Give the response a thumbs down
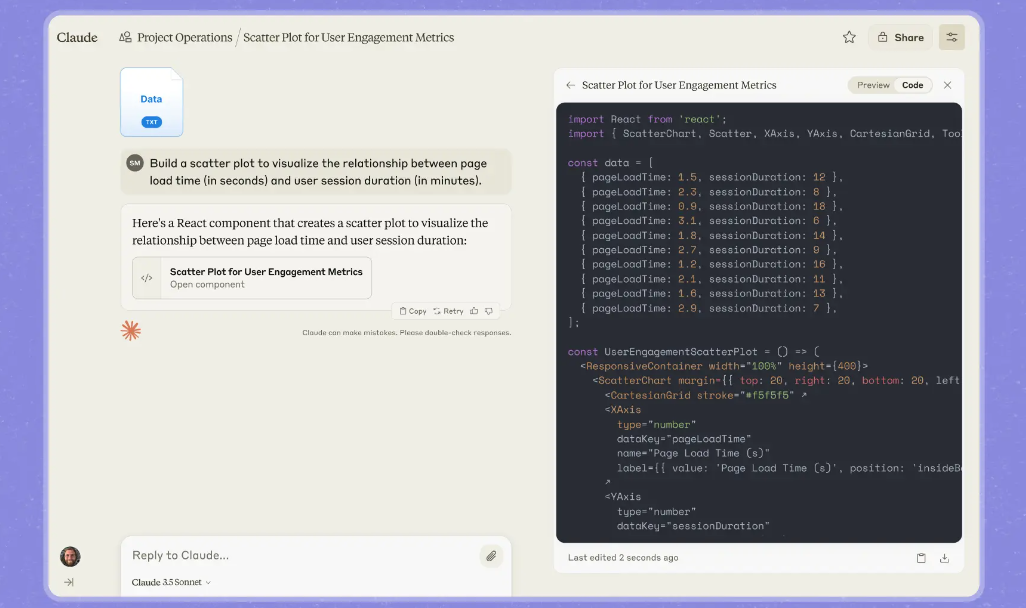 (489, 311)
